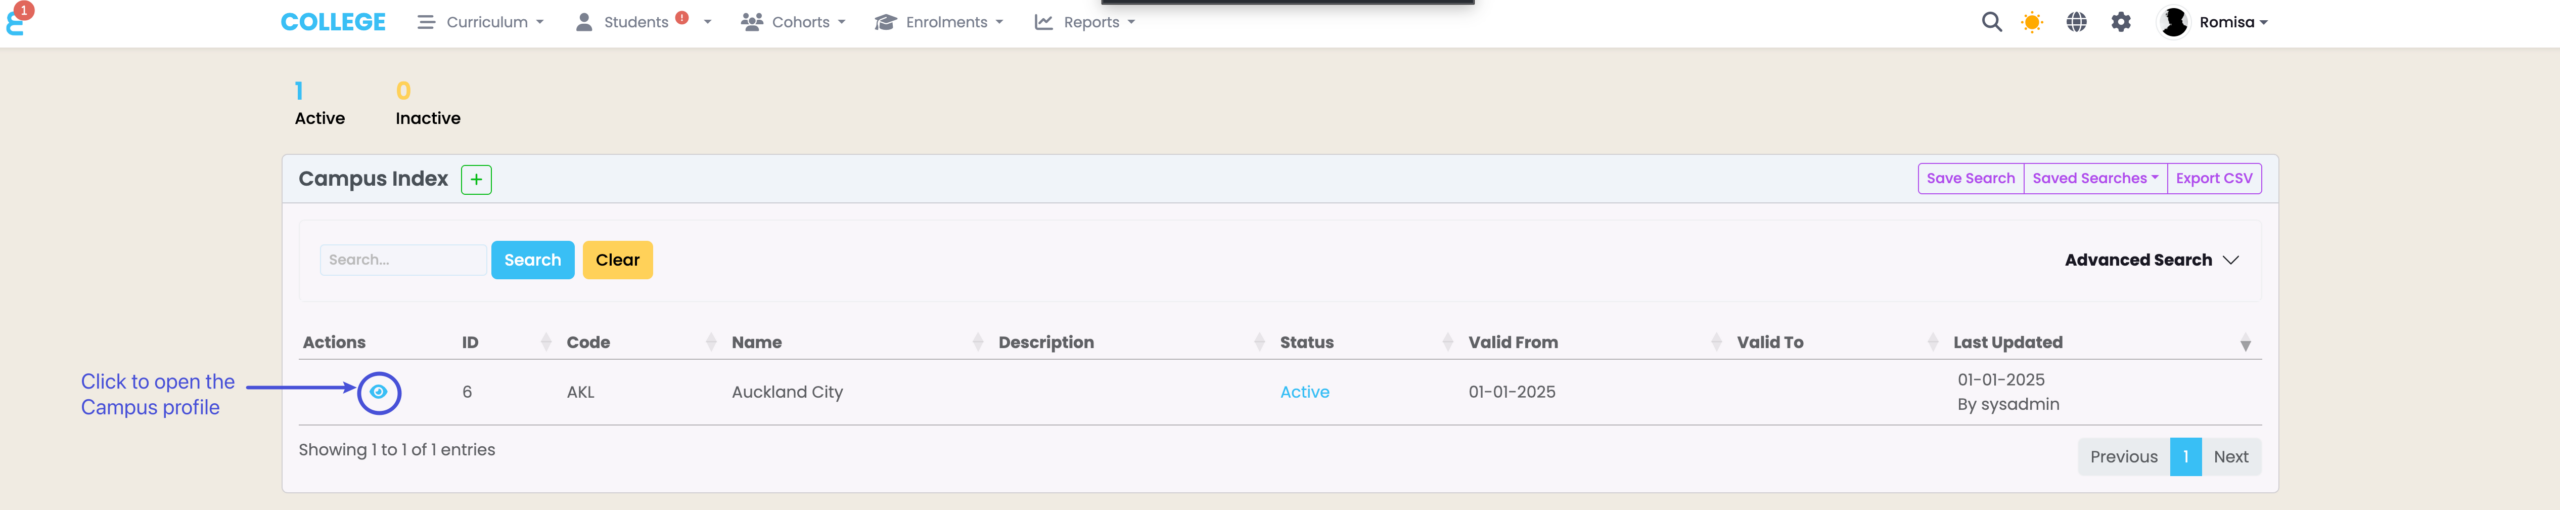Click the COLLEGE brand logo
The width and height of the screenshot is (2560, 510).
point(333,22)
